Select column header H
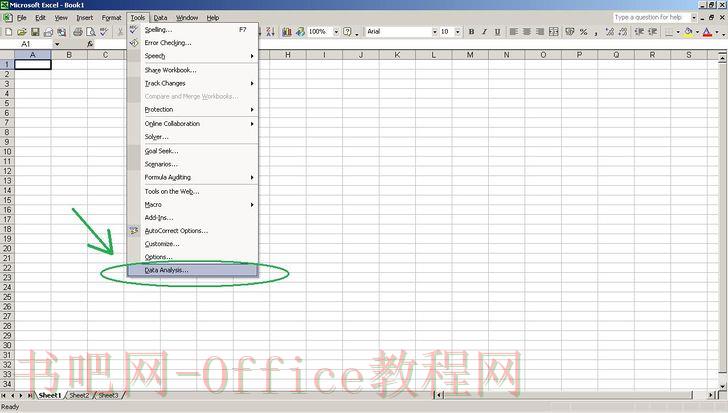 [288, 55]
